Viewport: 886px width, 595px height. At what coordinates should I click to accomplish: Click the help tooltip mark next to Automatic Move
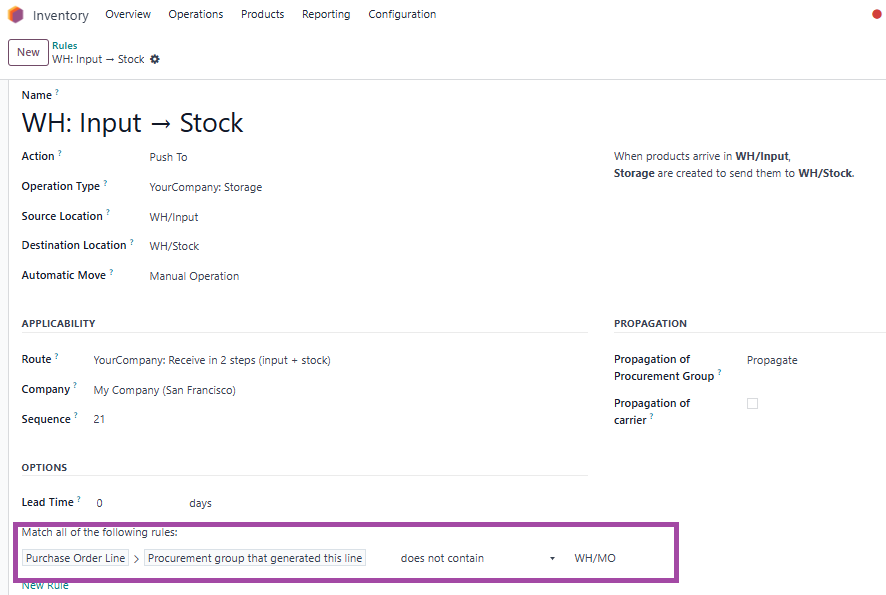tap(111, 272)
